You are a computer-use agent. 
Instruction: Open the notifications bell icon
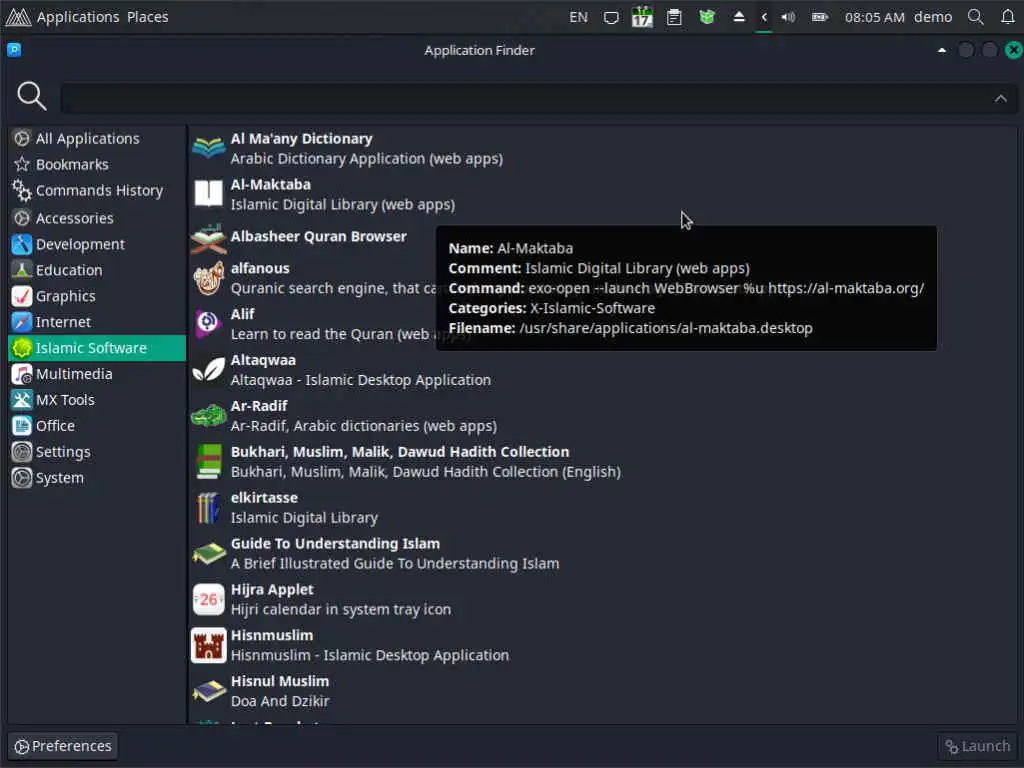click(x=1008, y=17)
